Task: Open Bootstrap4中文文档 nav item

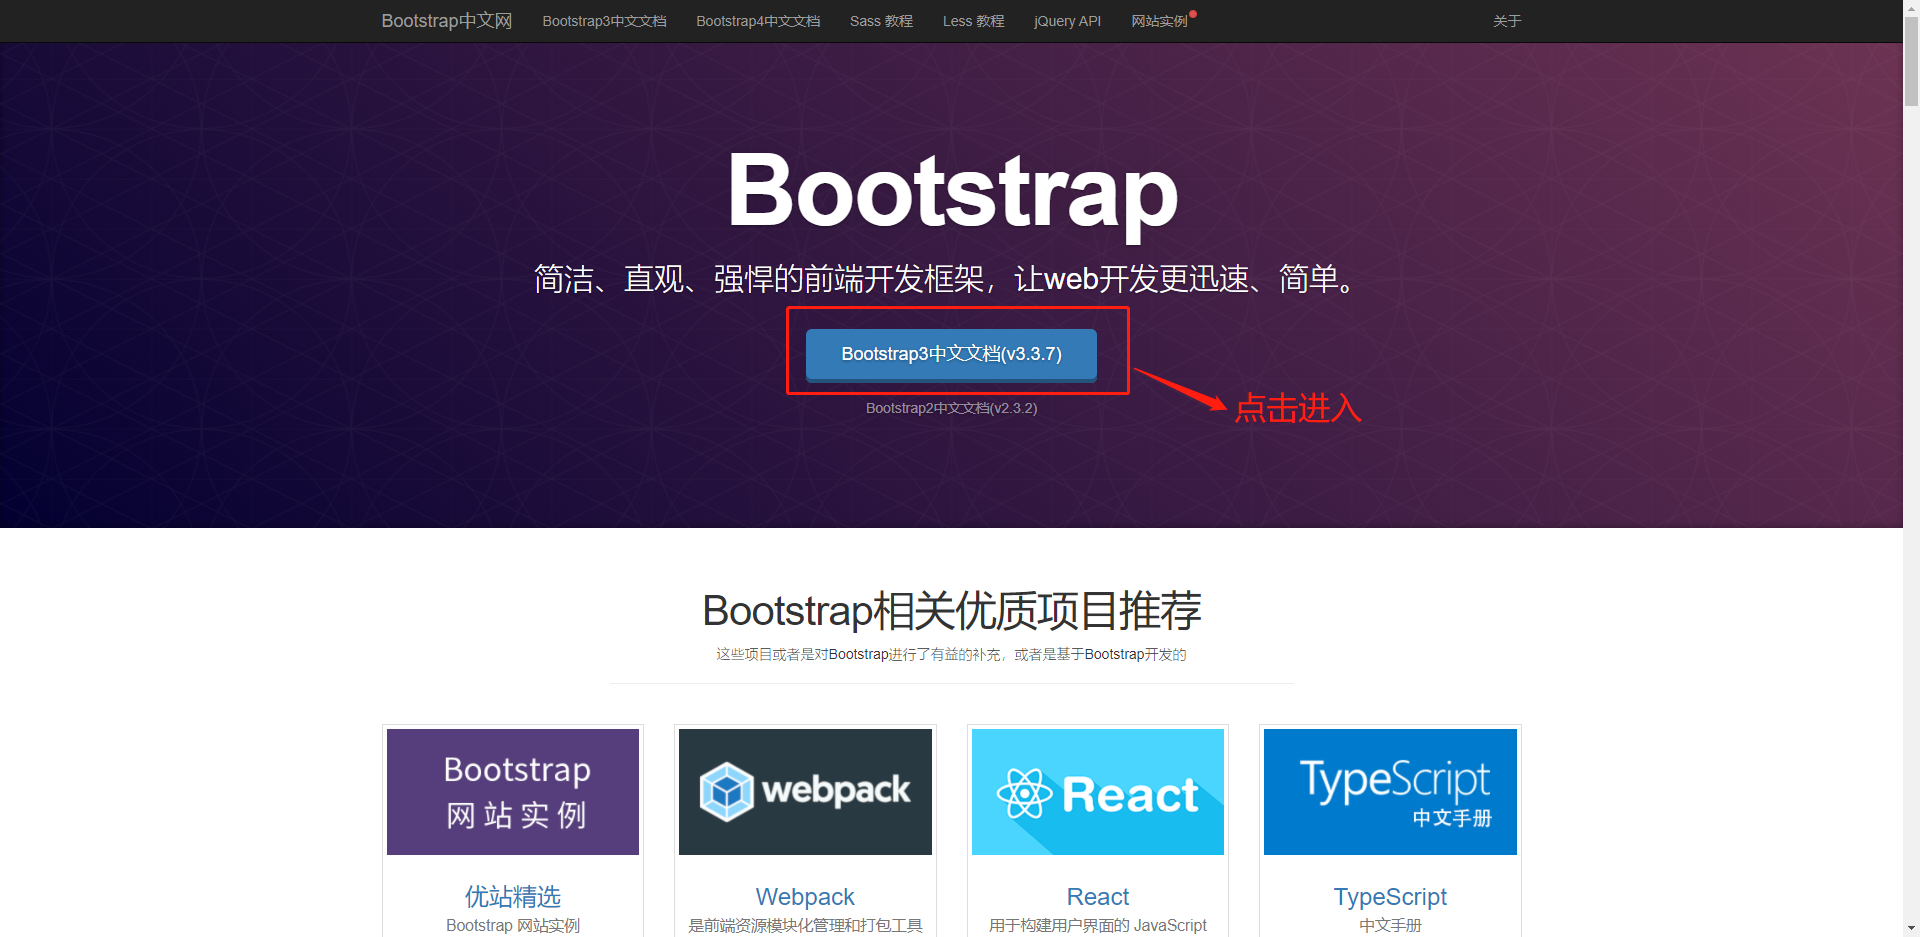Action: 758,21
